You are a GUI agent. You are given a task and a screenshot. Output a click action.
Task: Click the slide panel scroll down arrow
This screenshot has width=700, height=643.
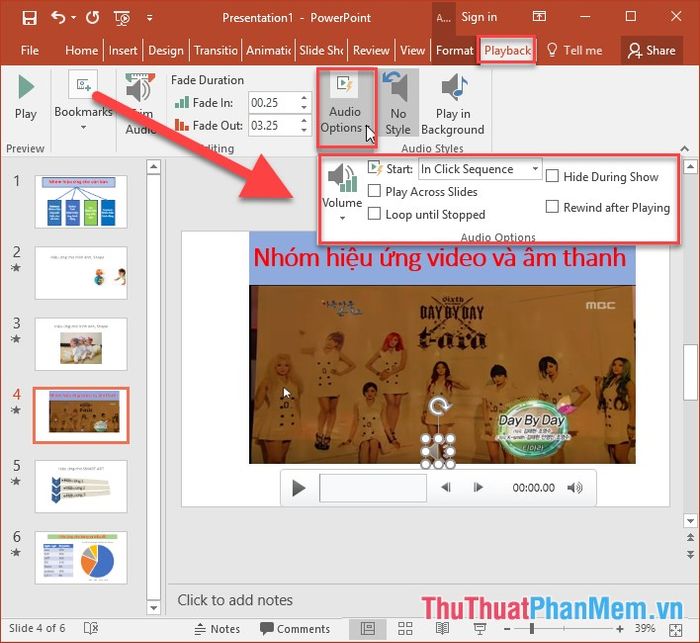tap(154, 608)
